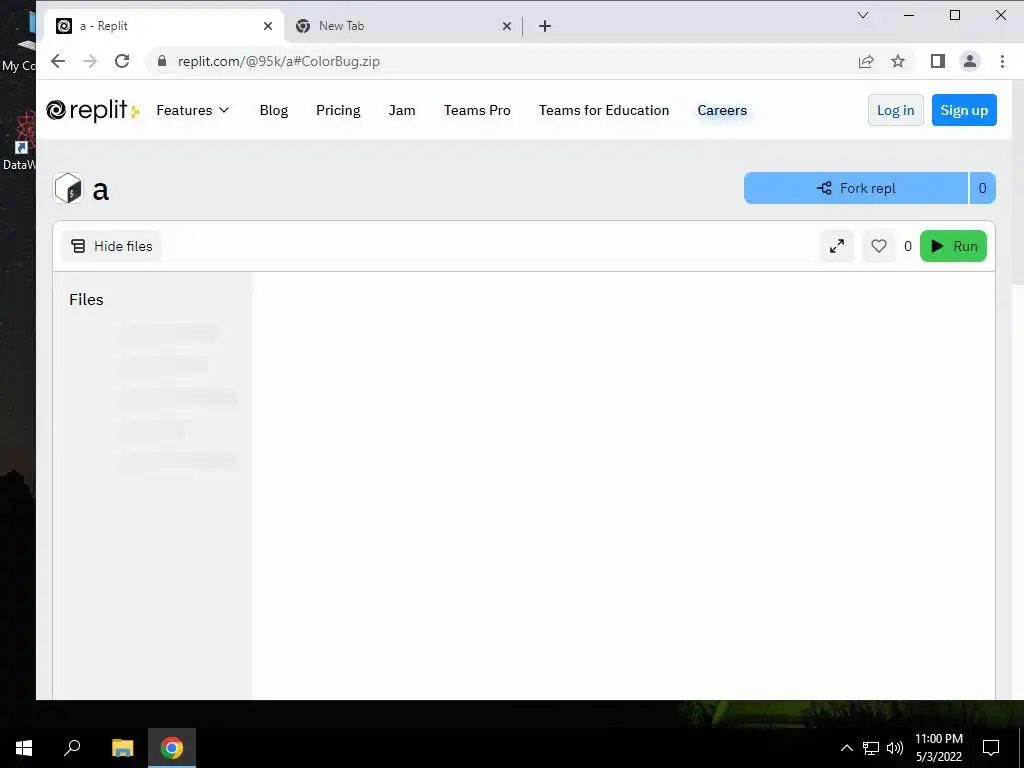Open the Jam link
Screen dimensions: 1024x768
coord(402,110)
